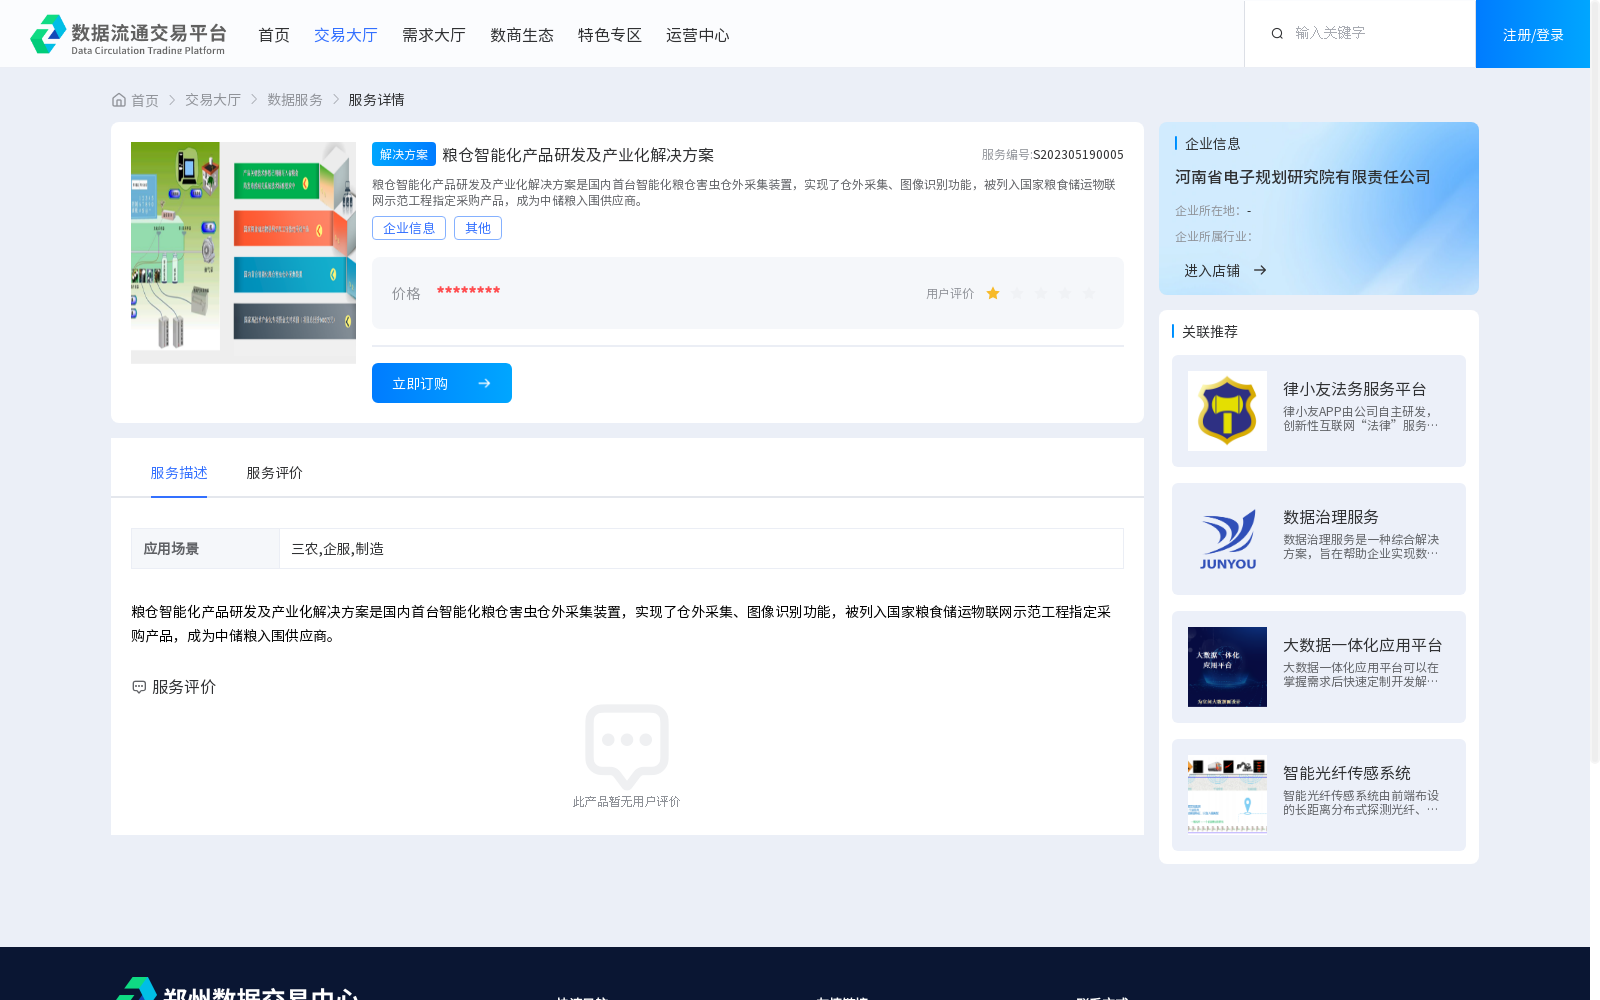Open 首页 in top navigation
The image size is (1600, 1000).
(274, 35)
